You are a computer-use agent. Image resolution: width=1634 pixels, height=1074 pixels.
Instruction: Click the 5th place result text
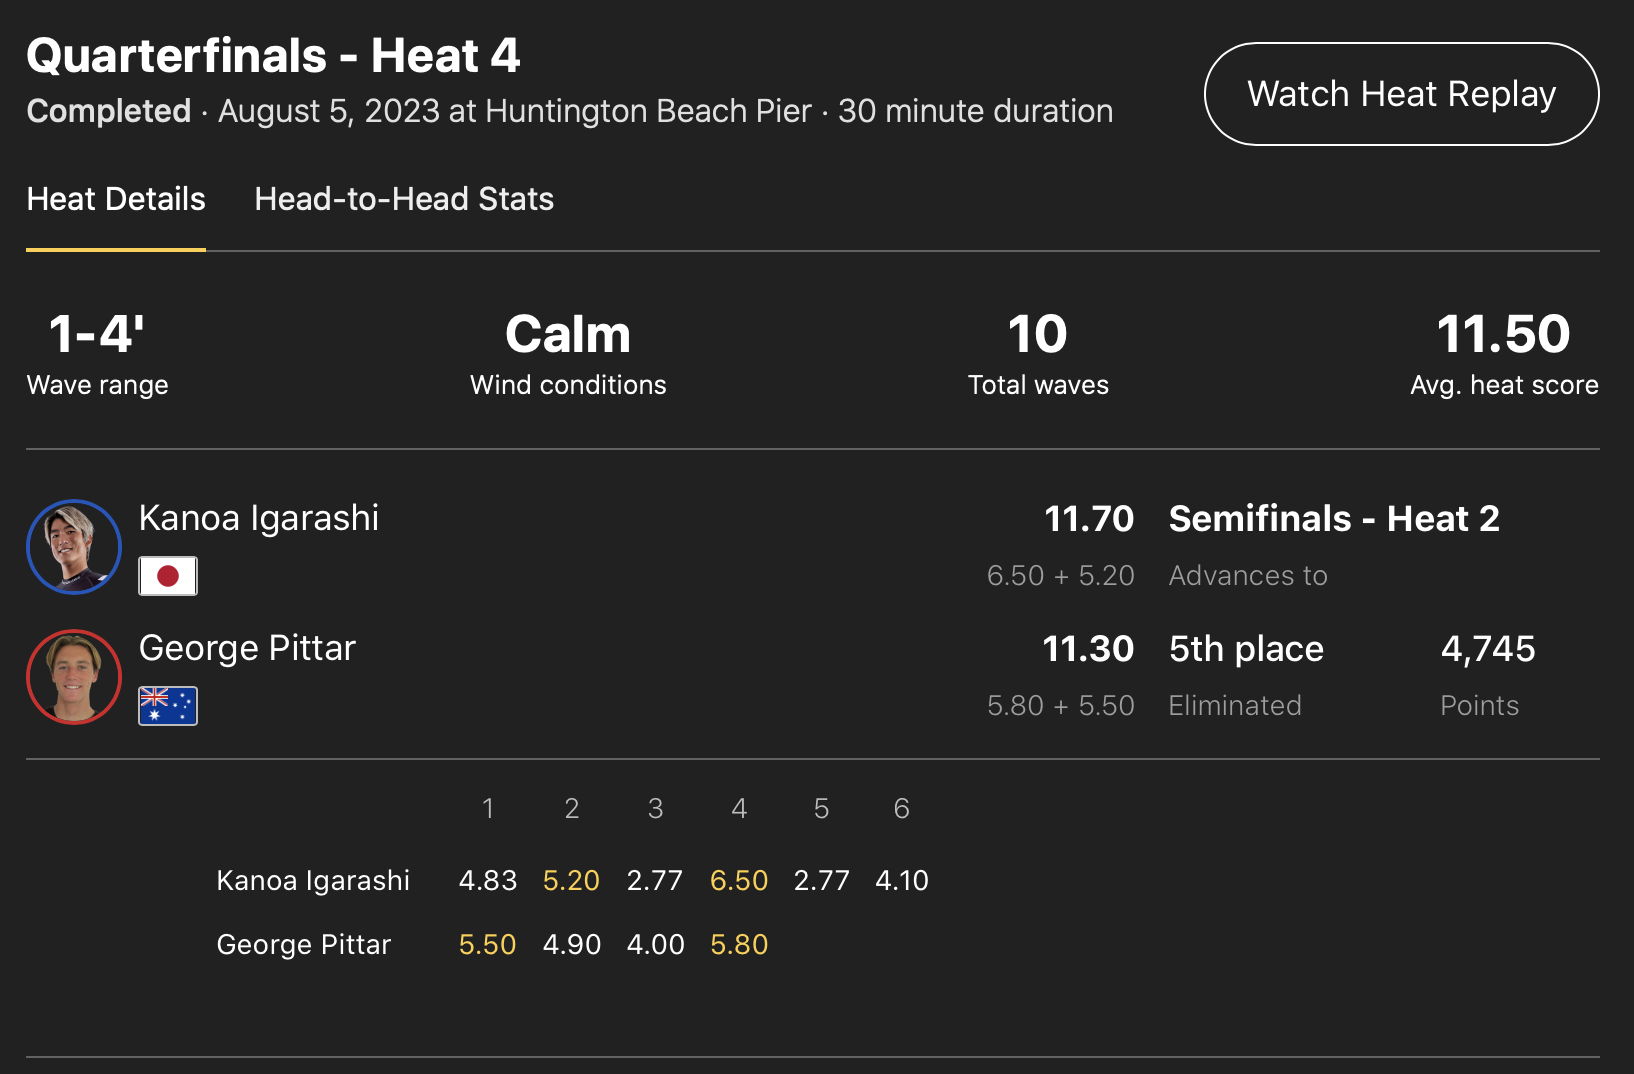(1246, 649)
